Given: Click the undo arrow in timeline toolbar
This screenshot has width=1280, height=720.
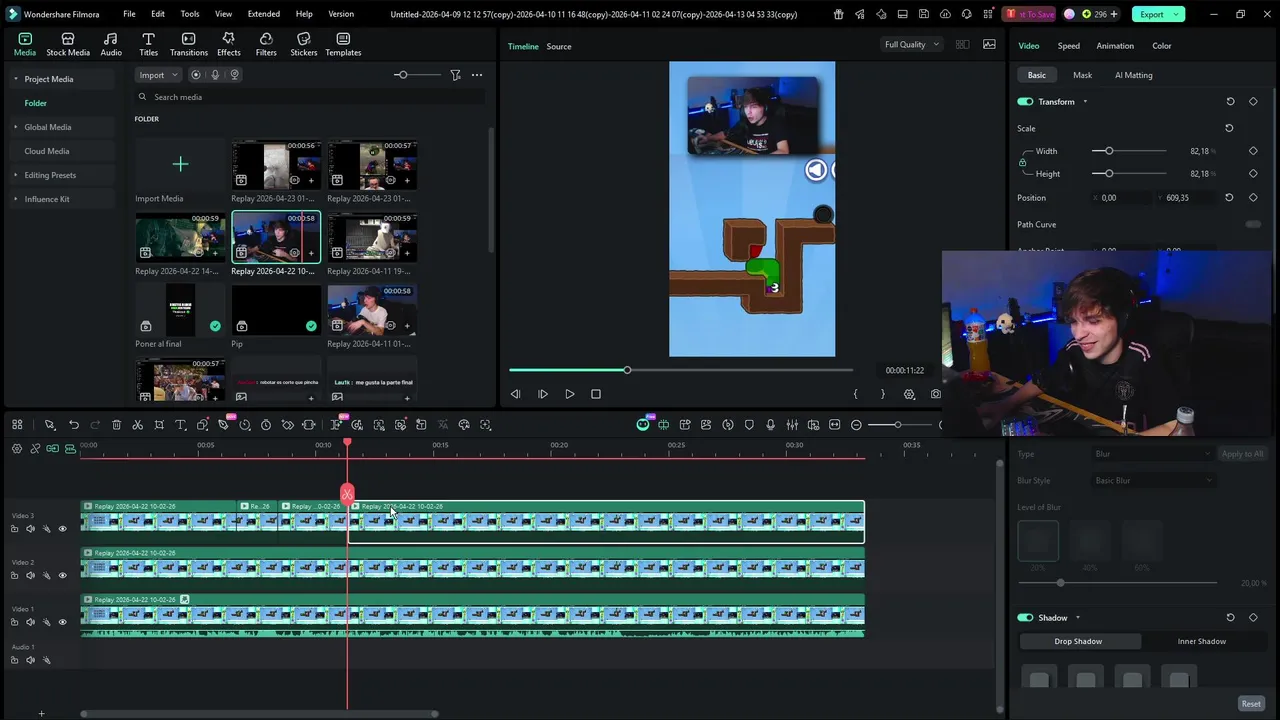Looking at the screenshot, I should (x=74, y=425).
